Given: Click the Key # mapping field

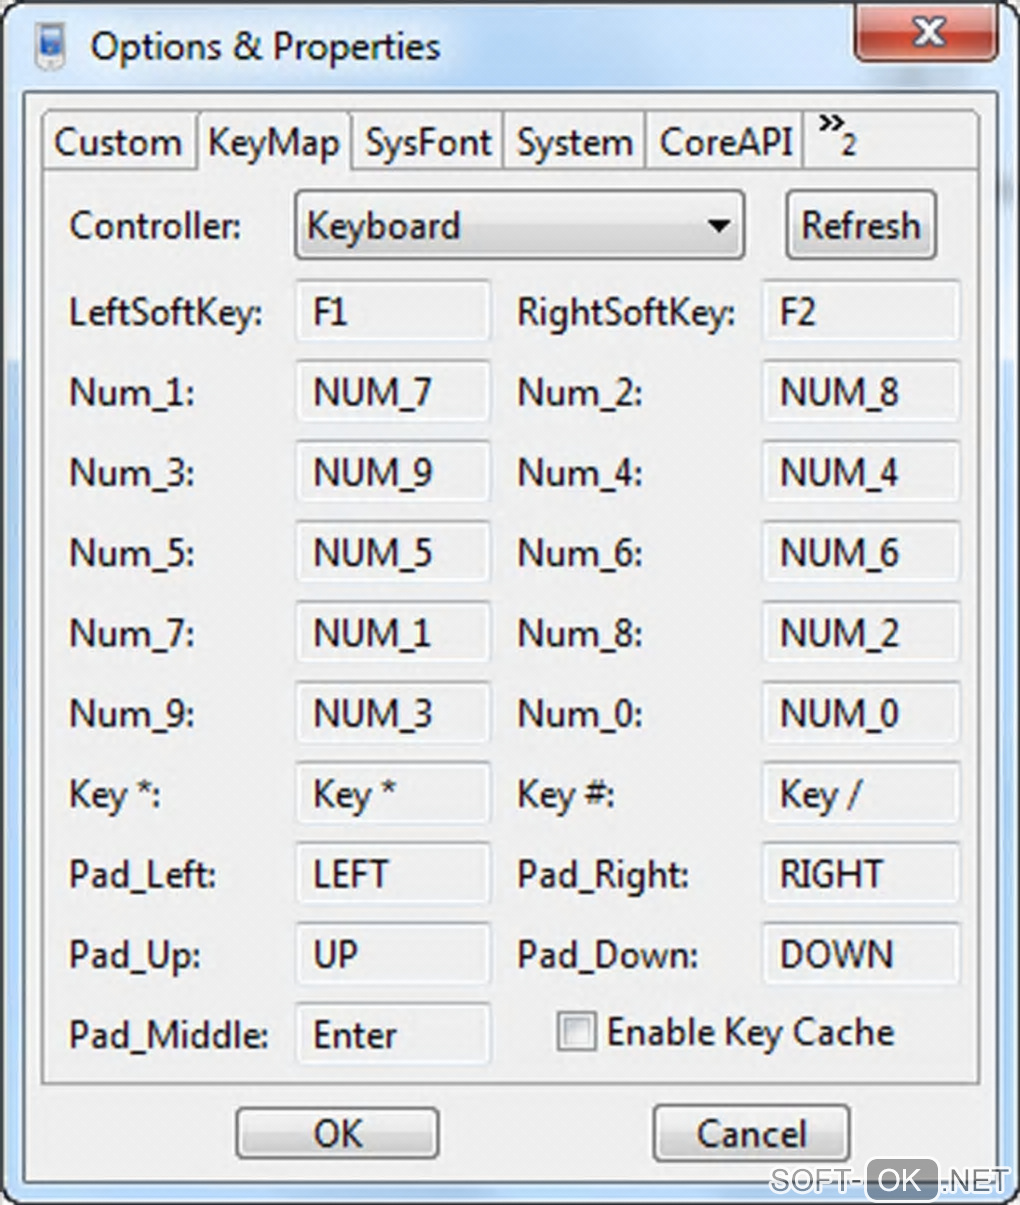Looking at the screenshot, I should tap(860, 794).
